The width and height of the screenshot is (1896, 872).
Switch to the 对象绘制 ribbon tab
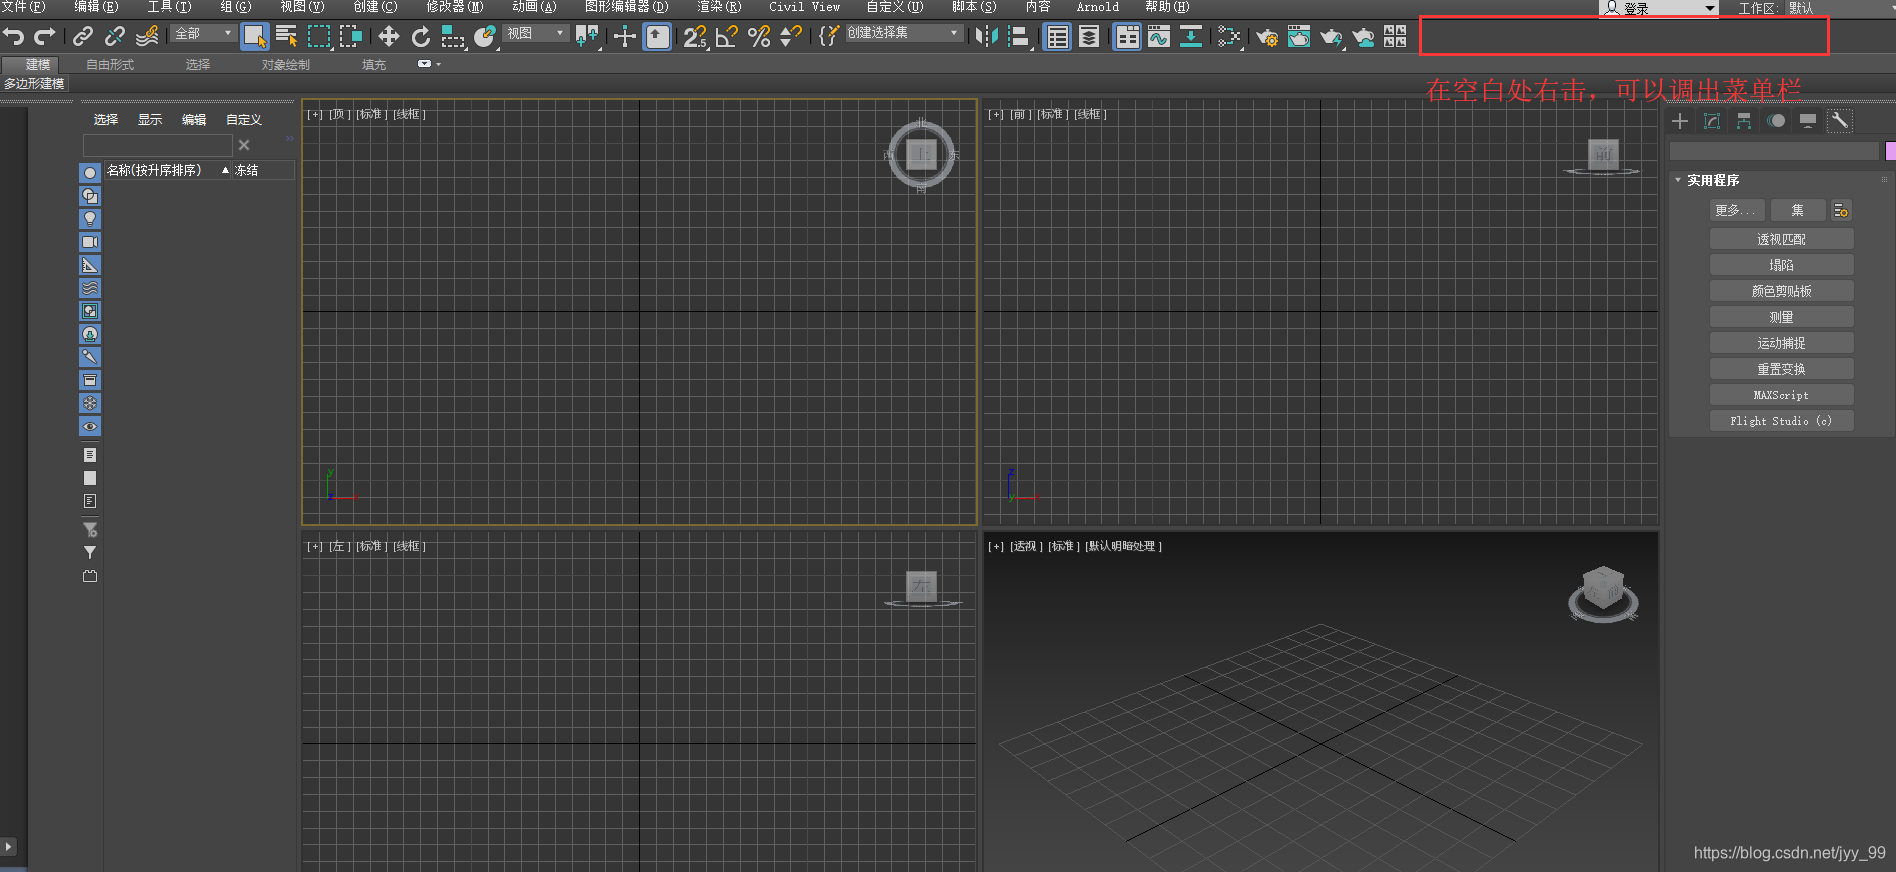pyautogui.click(x=286, y=65)
